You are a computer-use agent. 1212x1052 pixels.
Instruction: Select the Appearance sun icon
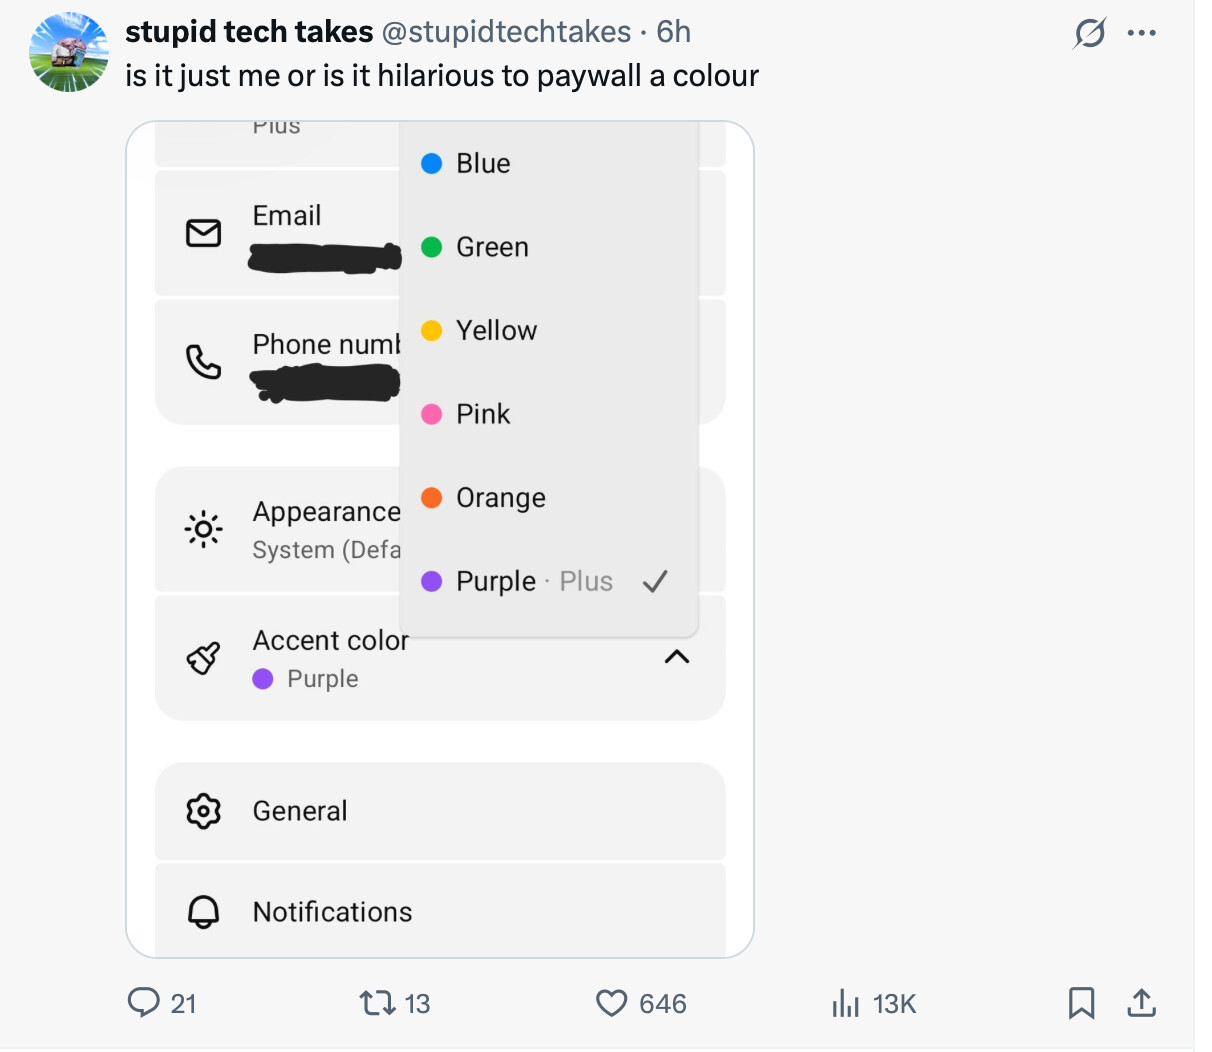[203, 529]
